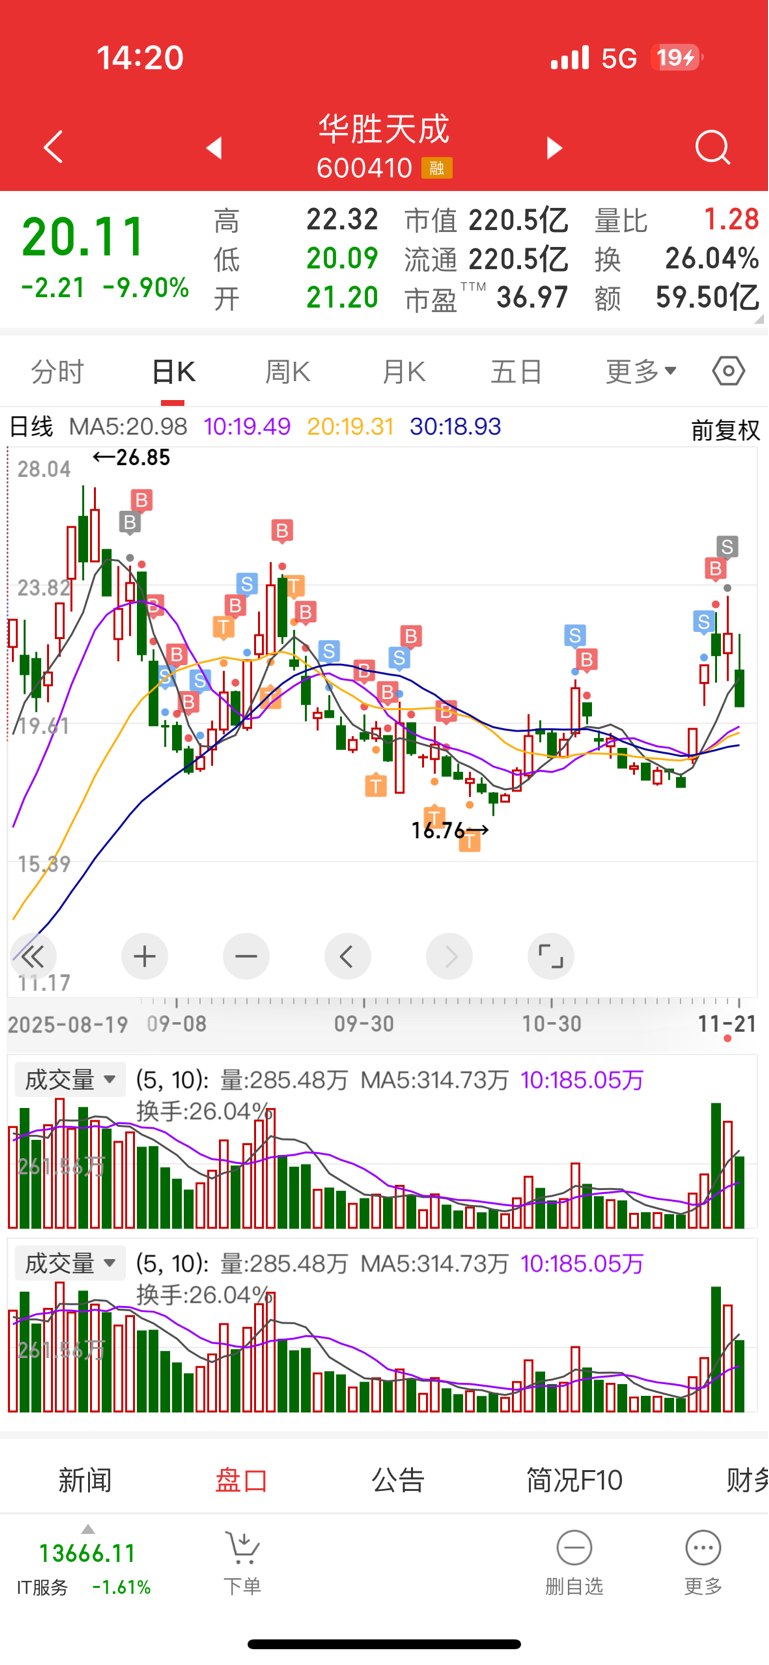Tap 删自选 remove from watchlist icon
The image size is (769, 1665).
click(x=574, y=1548)
